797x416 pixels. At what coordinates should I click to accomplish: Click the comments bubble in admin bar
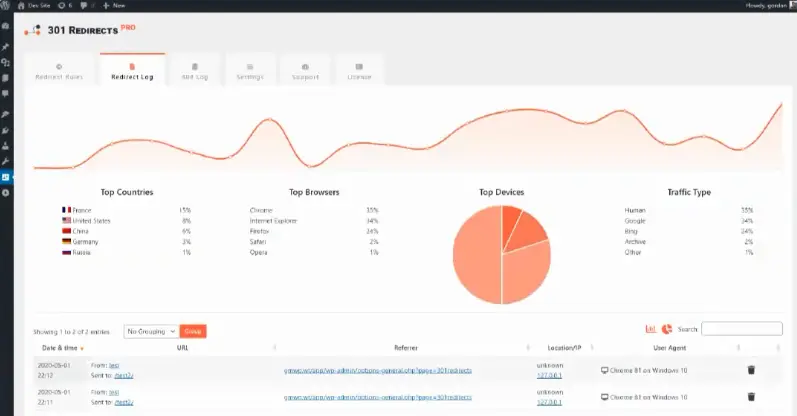[85, 5]
